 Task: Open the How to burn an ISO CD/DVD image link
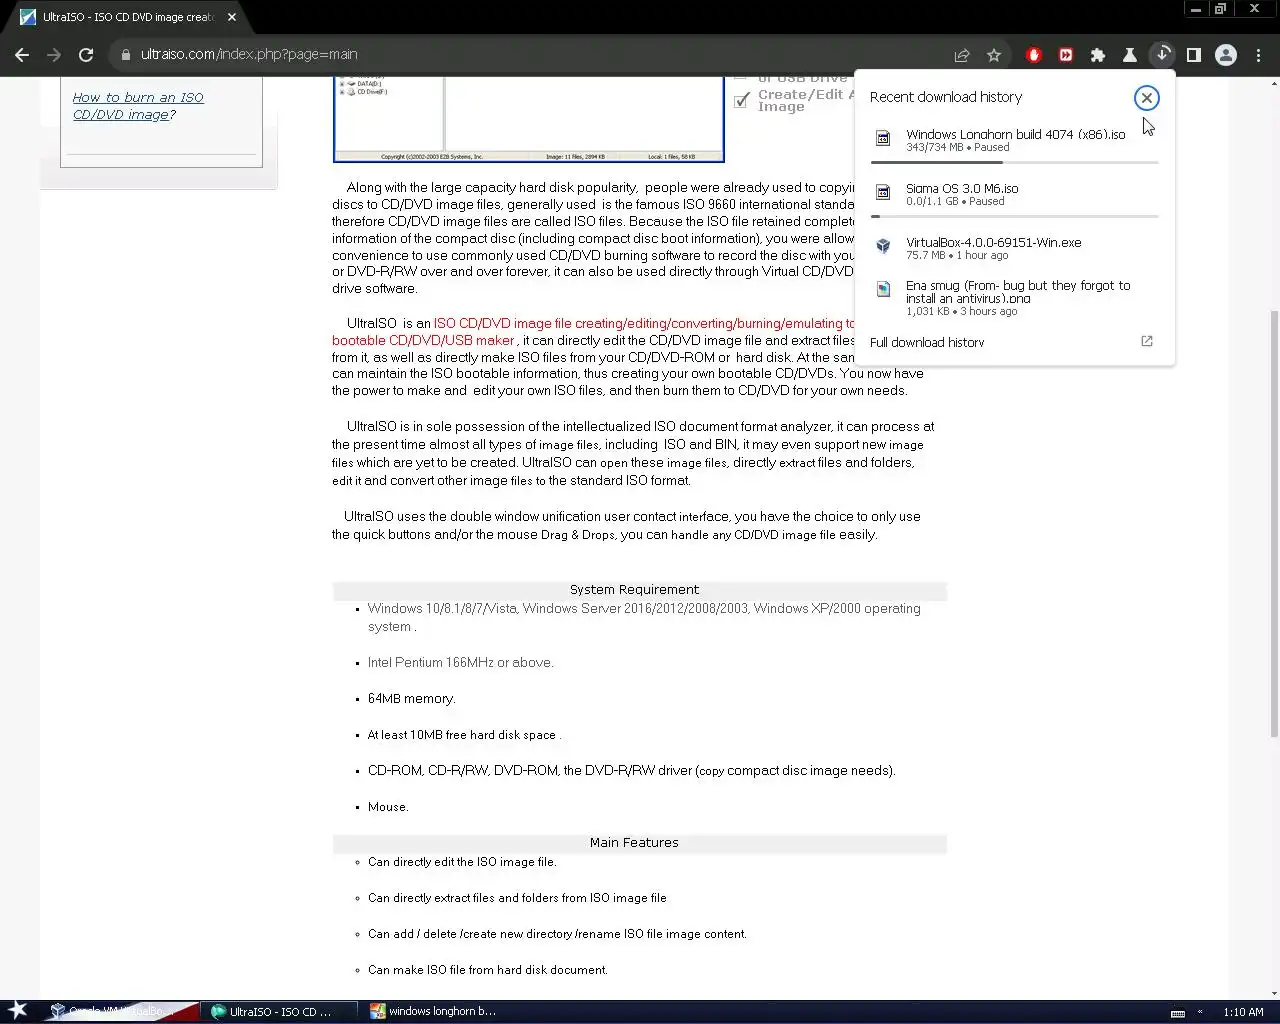point(138,106)
